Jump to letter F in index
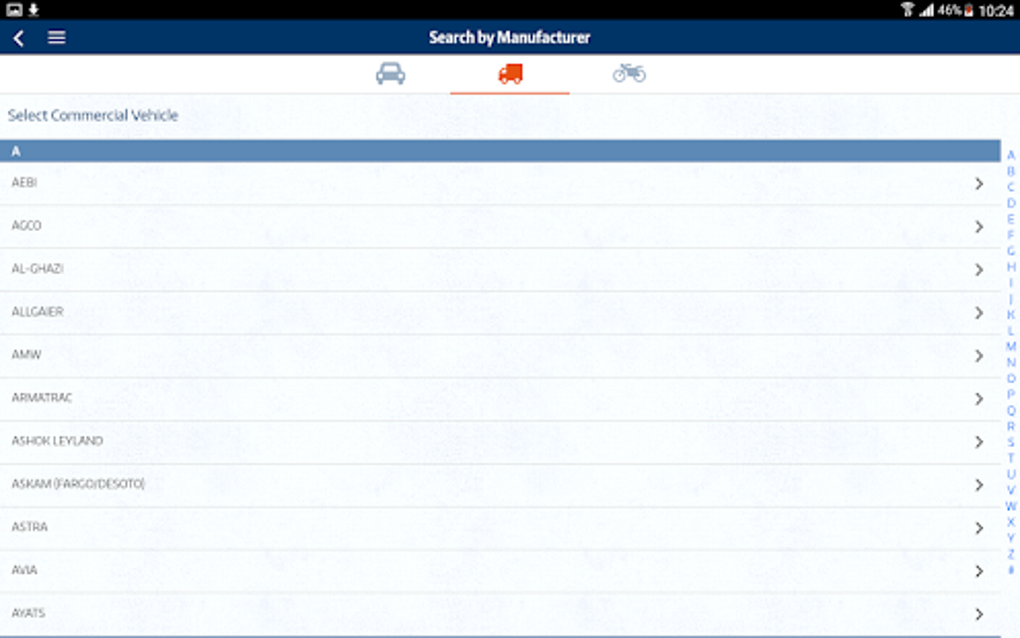Image resolution: width=1020 pixels, height=638 pixels. pyautogui.click(x=1011, y=235)
